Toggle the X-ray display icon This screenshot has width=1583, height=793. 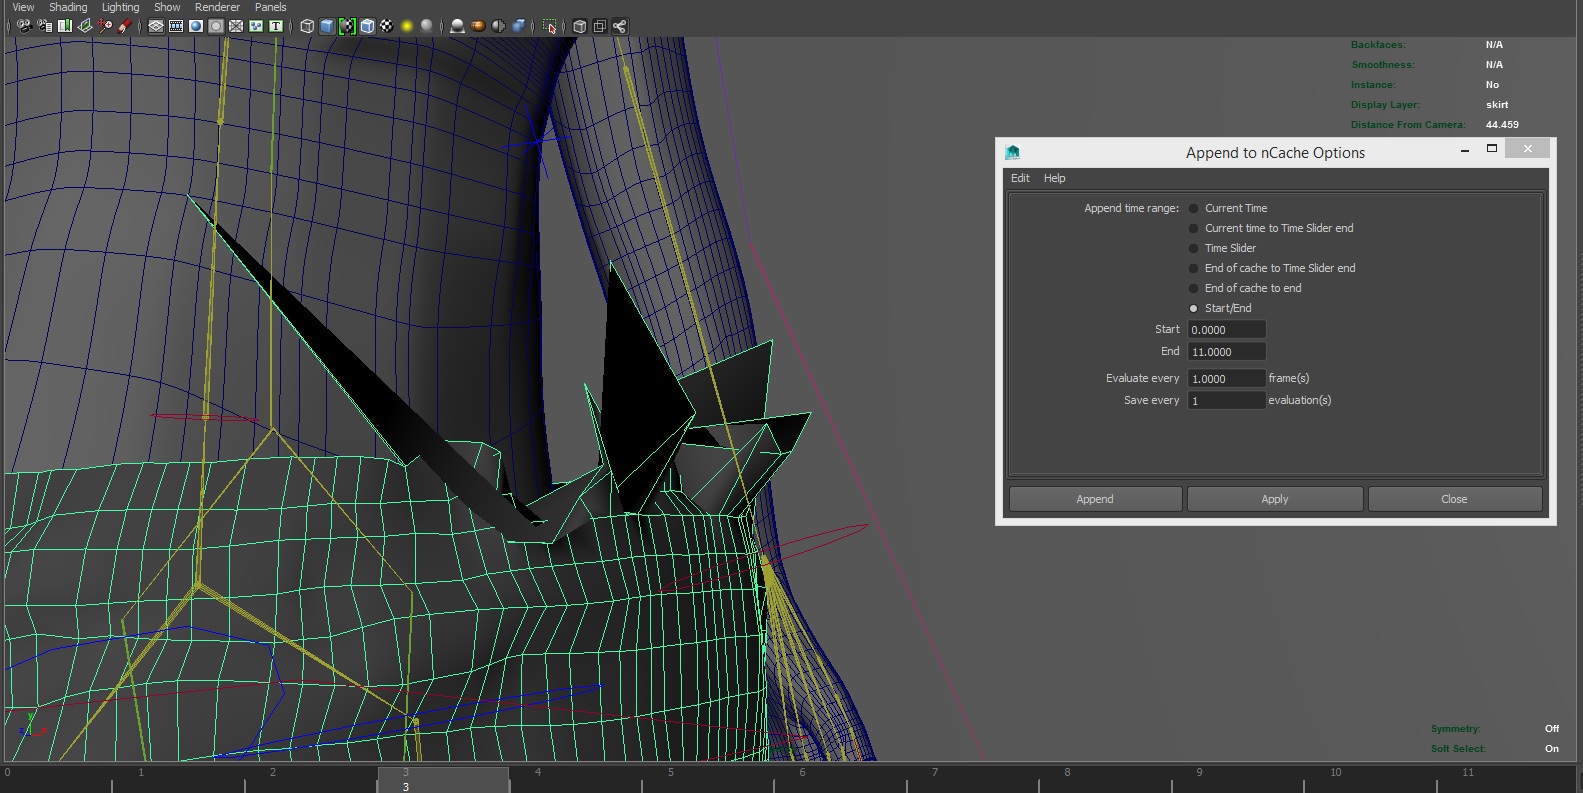pyautogui.click(x=579, y=26)
